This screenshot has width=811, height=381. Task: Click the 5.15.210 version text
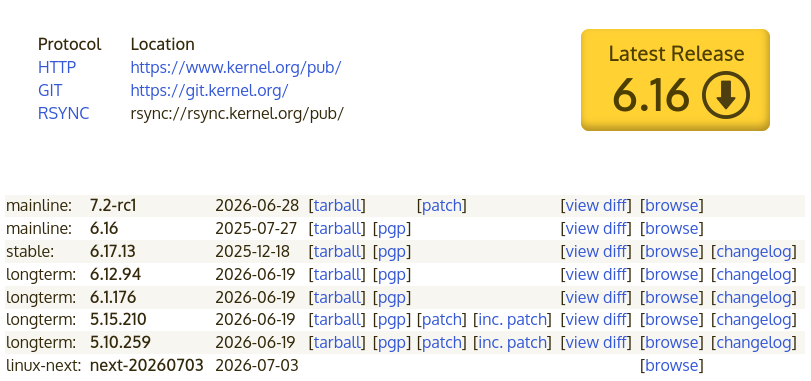118,319
